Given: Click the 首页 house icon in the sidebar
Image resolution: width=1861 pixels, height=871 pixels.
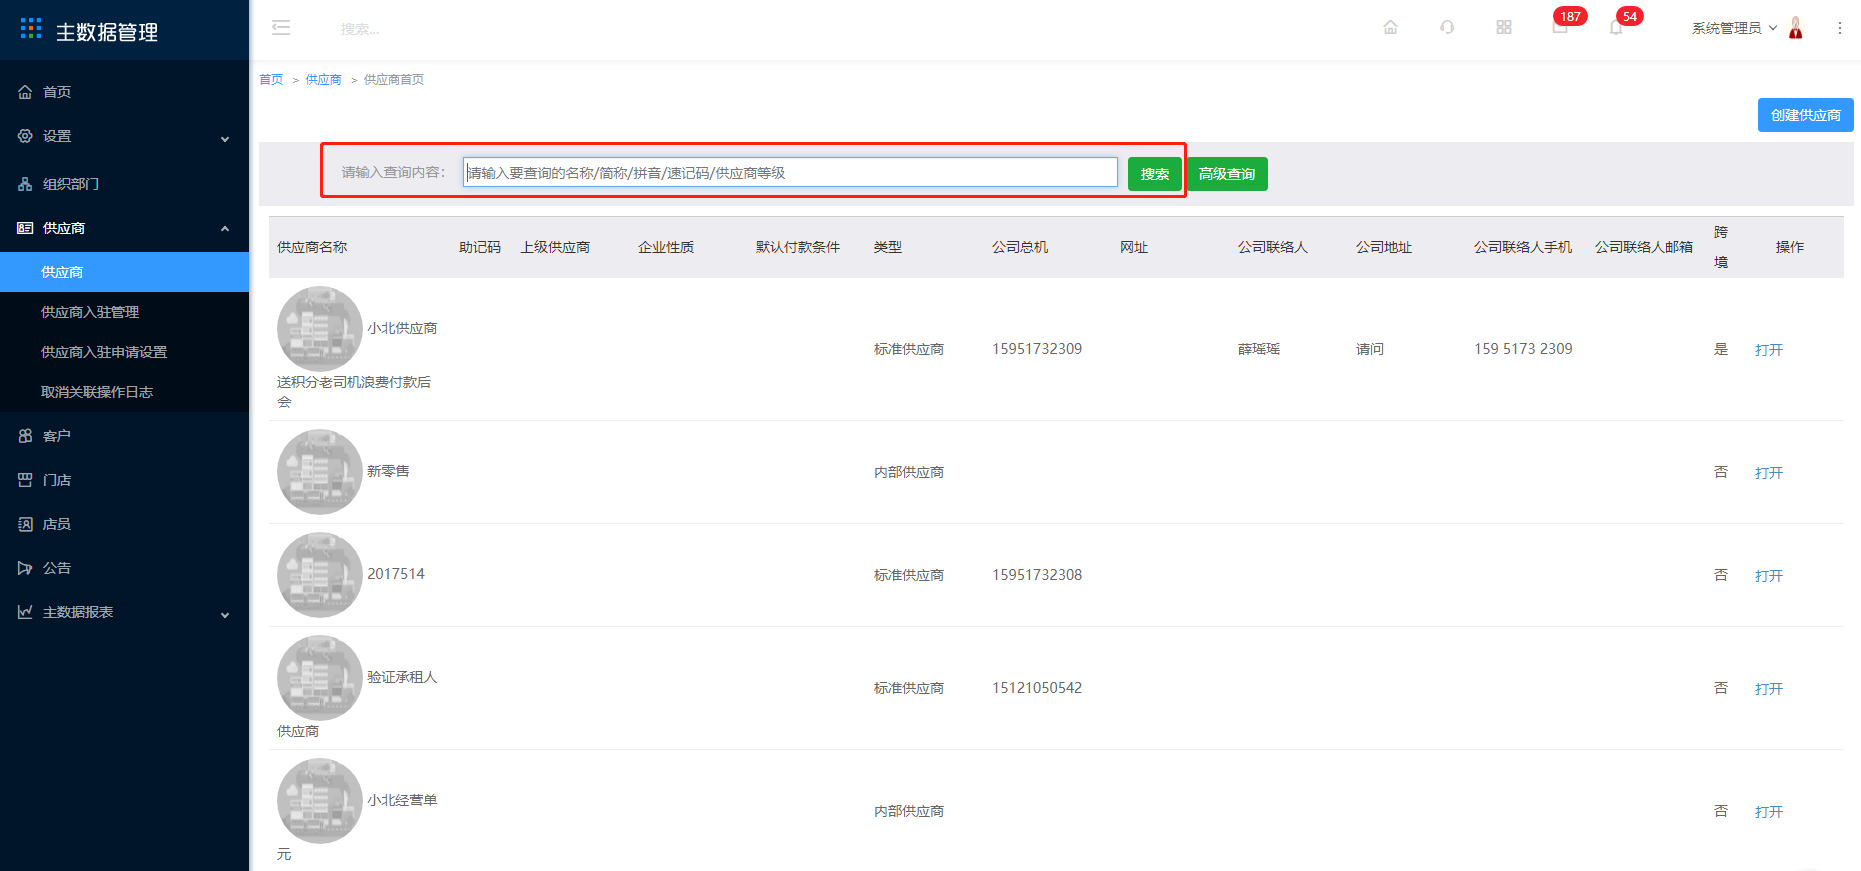Looking at the screenshot, I should [x=25, y=92].
